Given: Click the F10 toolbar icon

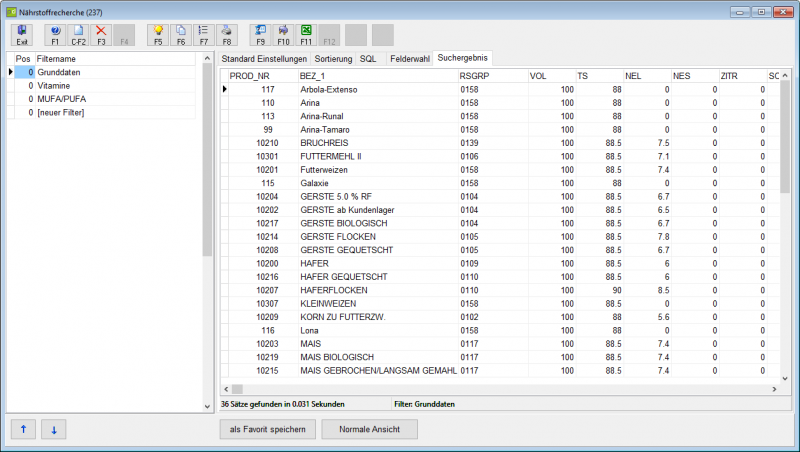Looking at the screenshot, I should [283, 35].
